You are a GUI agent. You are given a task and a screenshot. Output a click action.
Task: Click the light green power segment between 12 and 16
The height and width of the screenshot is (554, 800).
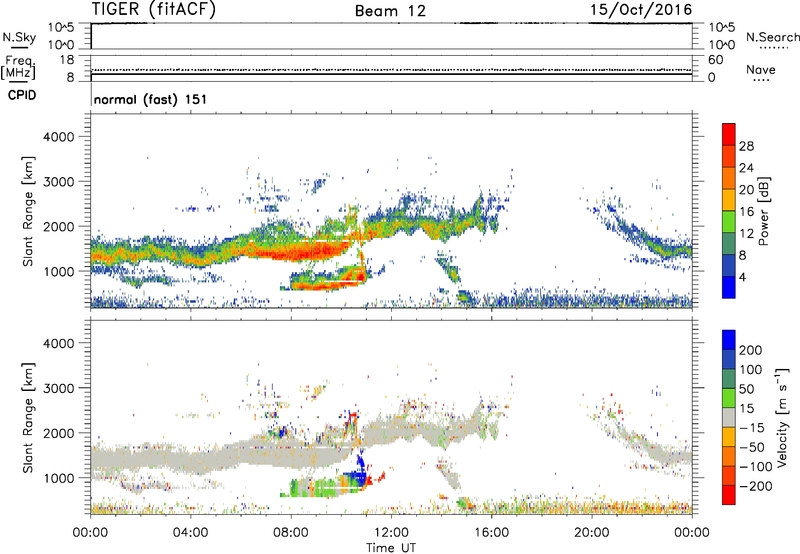tap(729, 222)
